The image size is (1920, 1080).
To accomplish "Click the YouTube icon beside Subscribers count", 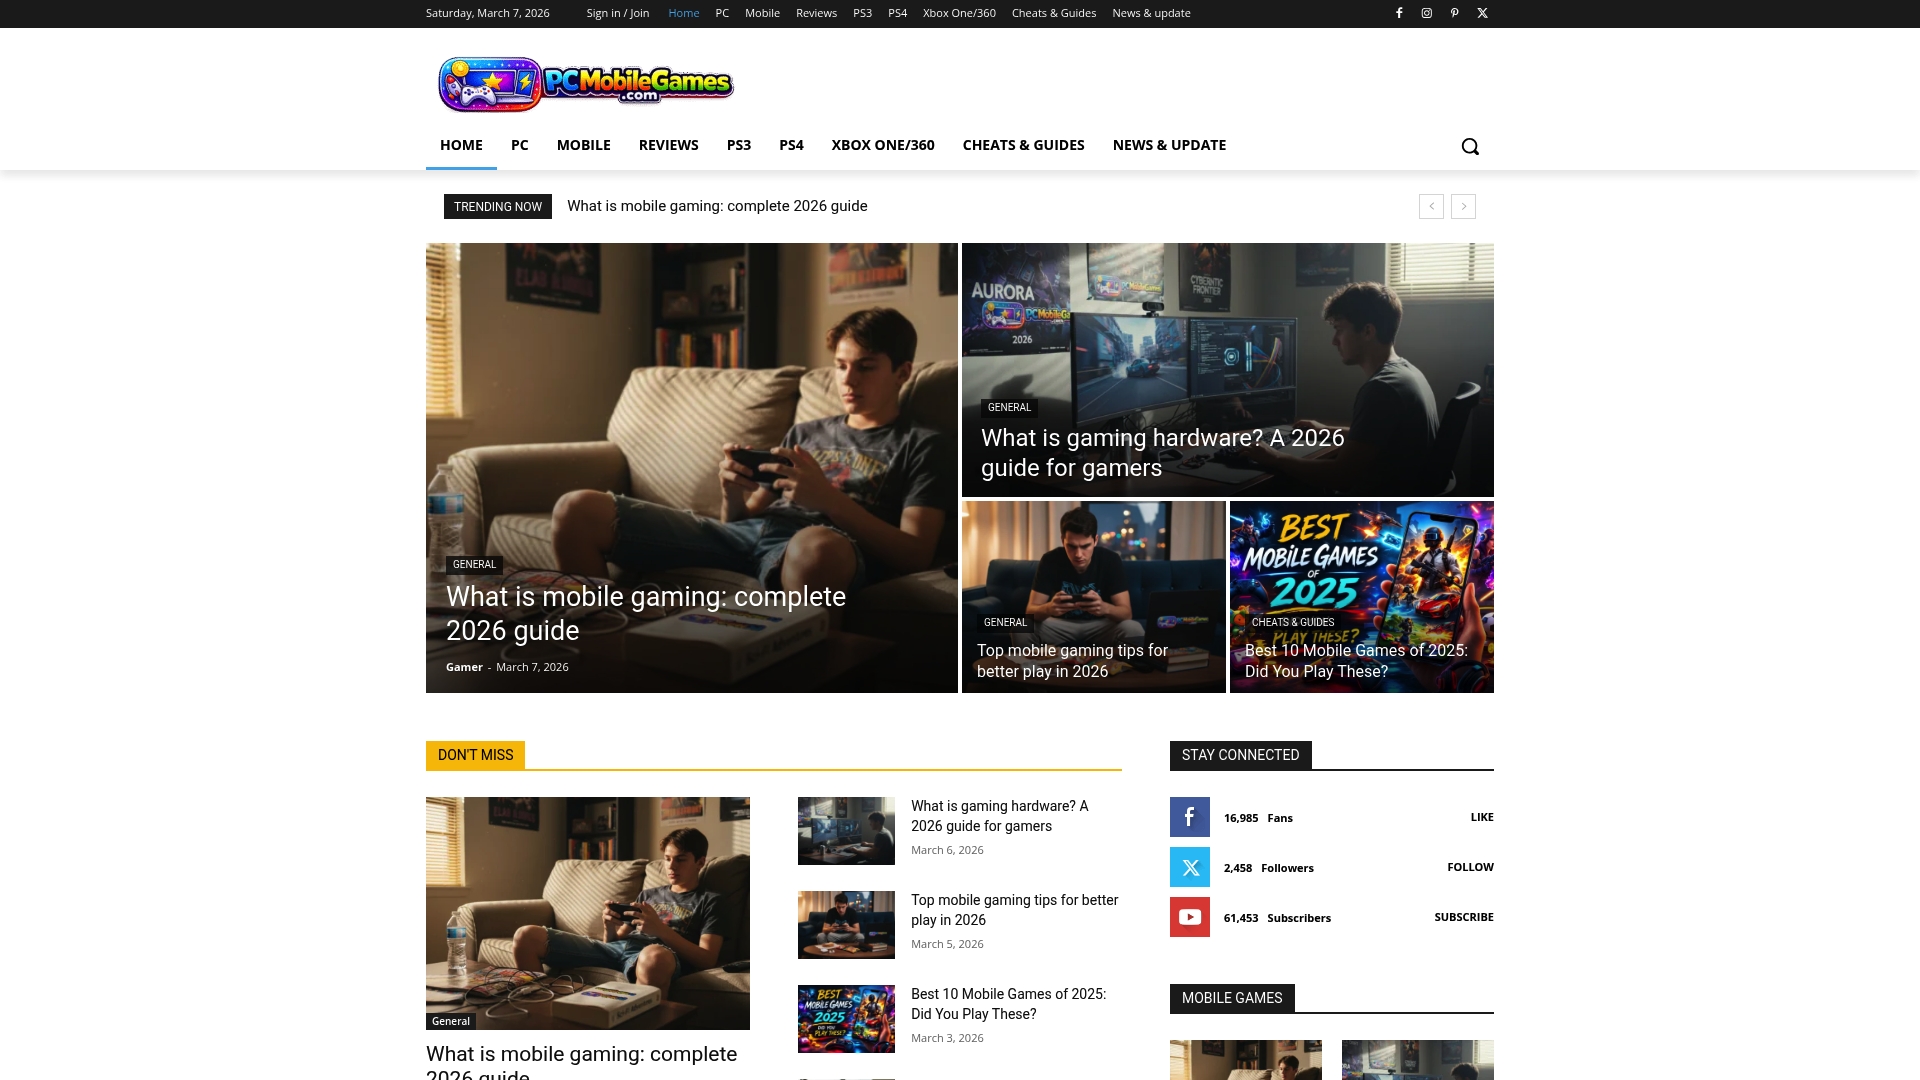I will click(x=1189, y=917).
